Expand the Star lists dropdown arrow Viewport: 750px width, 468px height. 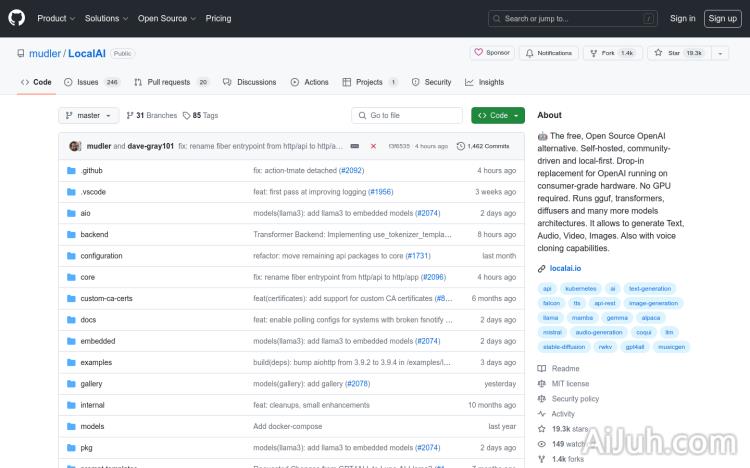tap(722, 53)
